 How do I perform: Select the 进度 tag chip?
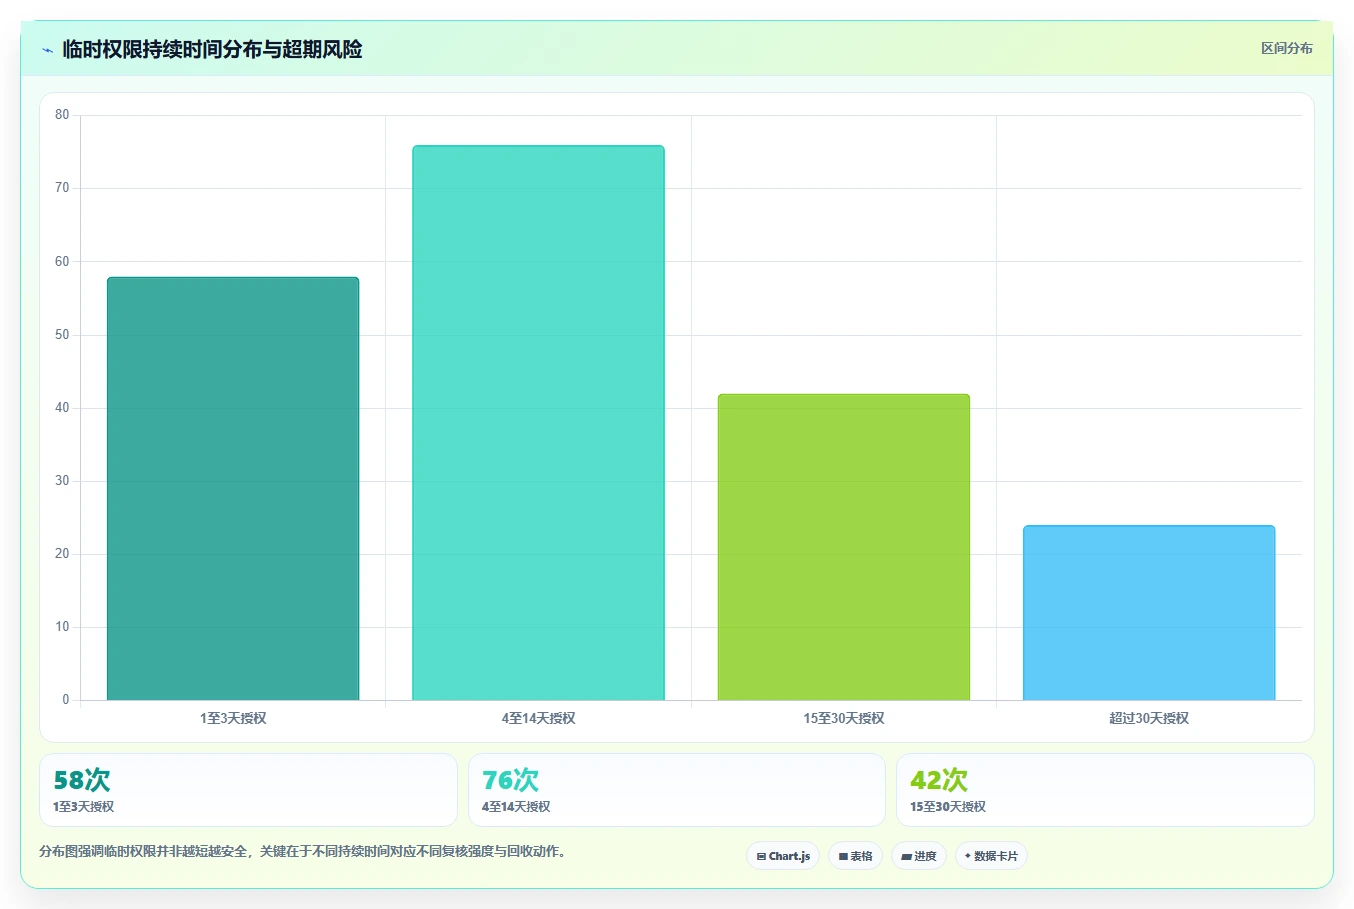919,856
